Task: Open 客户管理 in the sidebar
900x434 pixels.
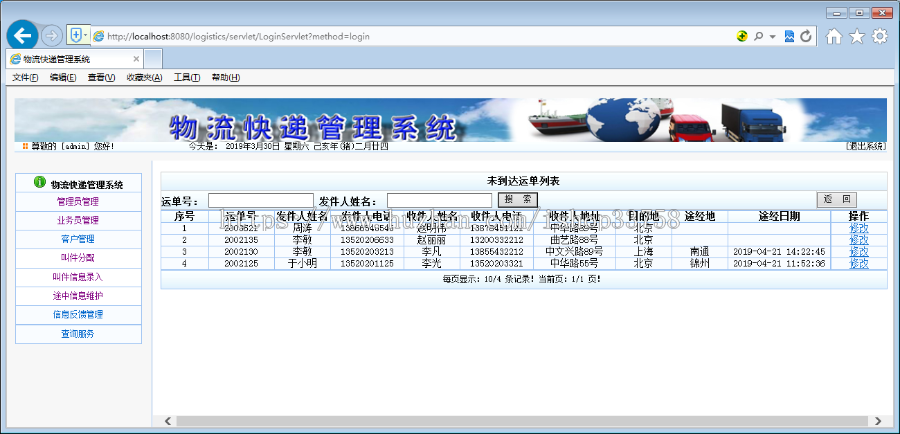Action: [x=78, y=239]
